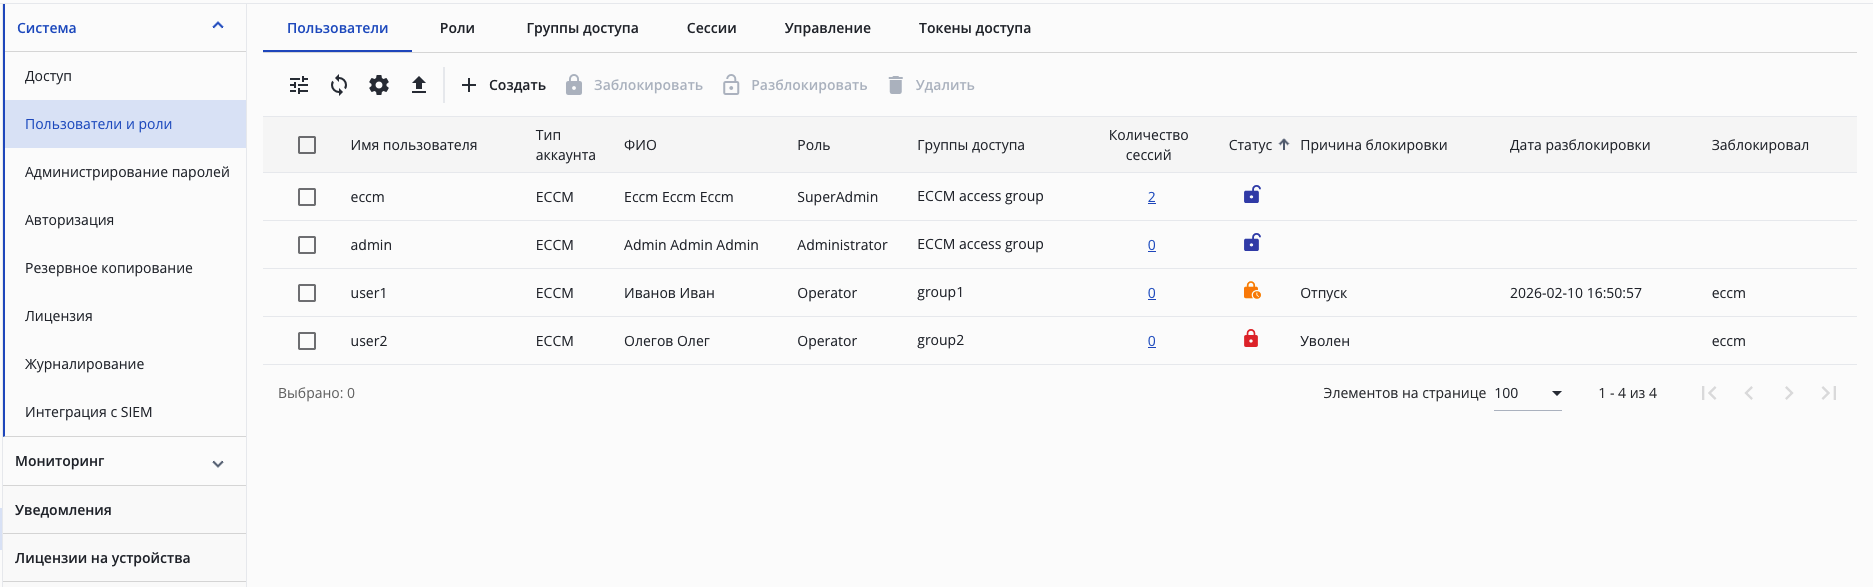Click the refresh table icon
Image resolution: width=1873 pixels, height=587 pixels.
tap(339, 85)
